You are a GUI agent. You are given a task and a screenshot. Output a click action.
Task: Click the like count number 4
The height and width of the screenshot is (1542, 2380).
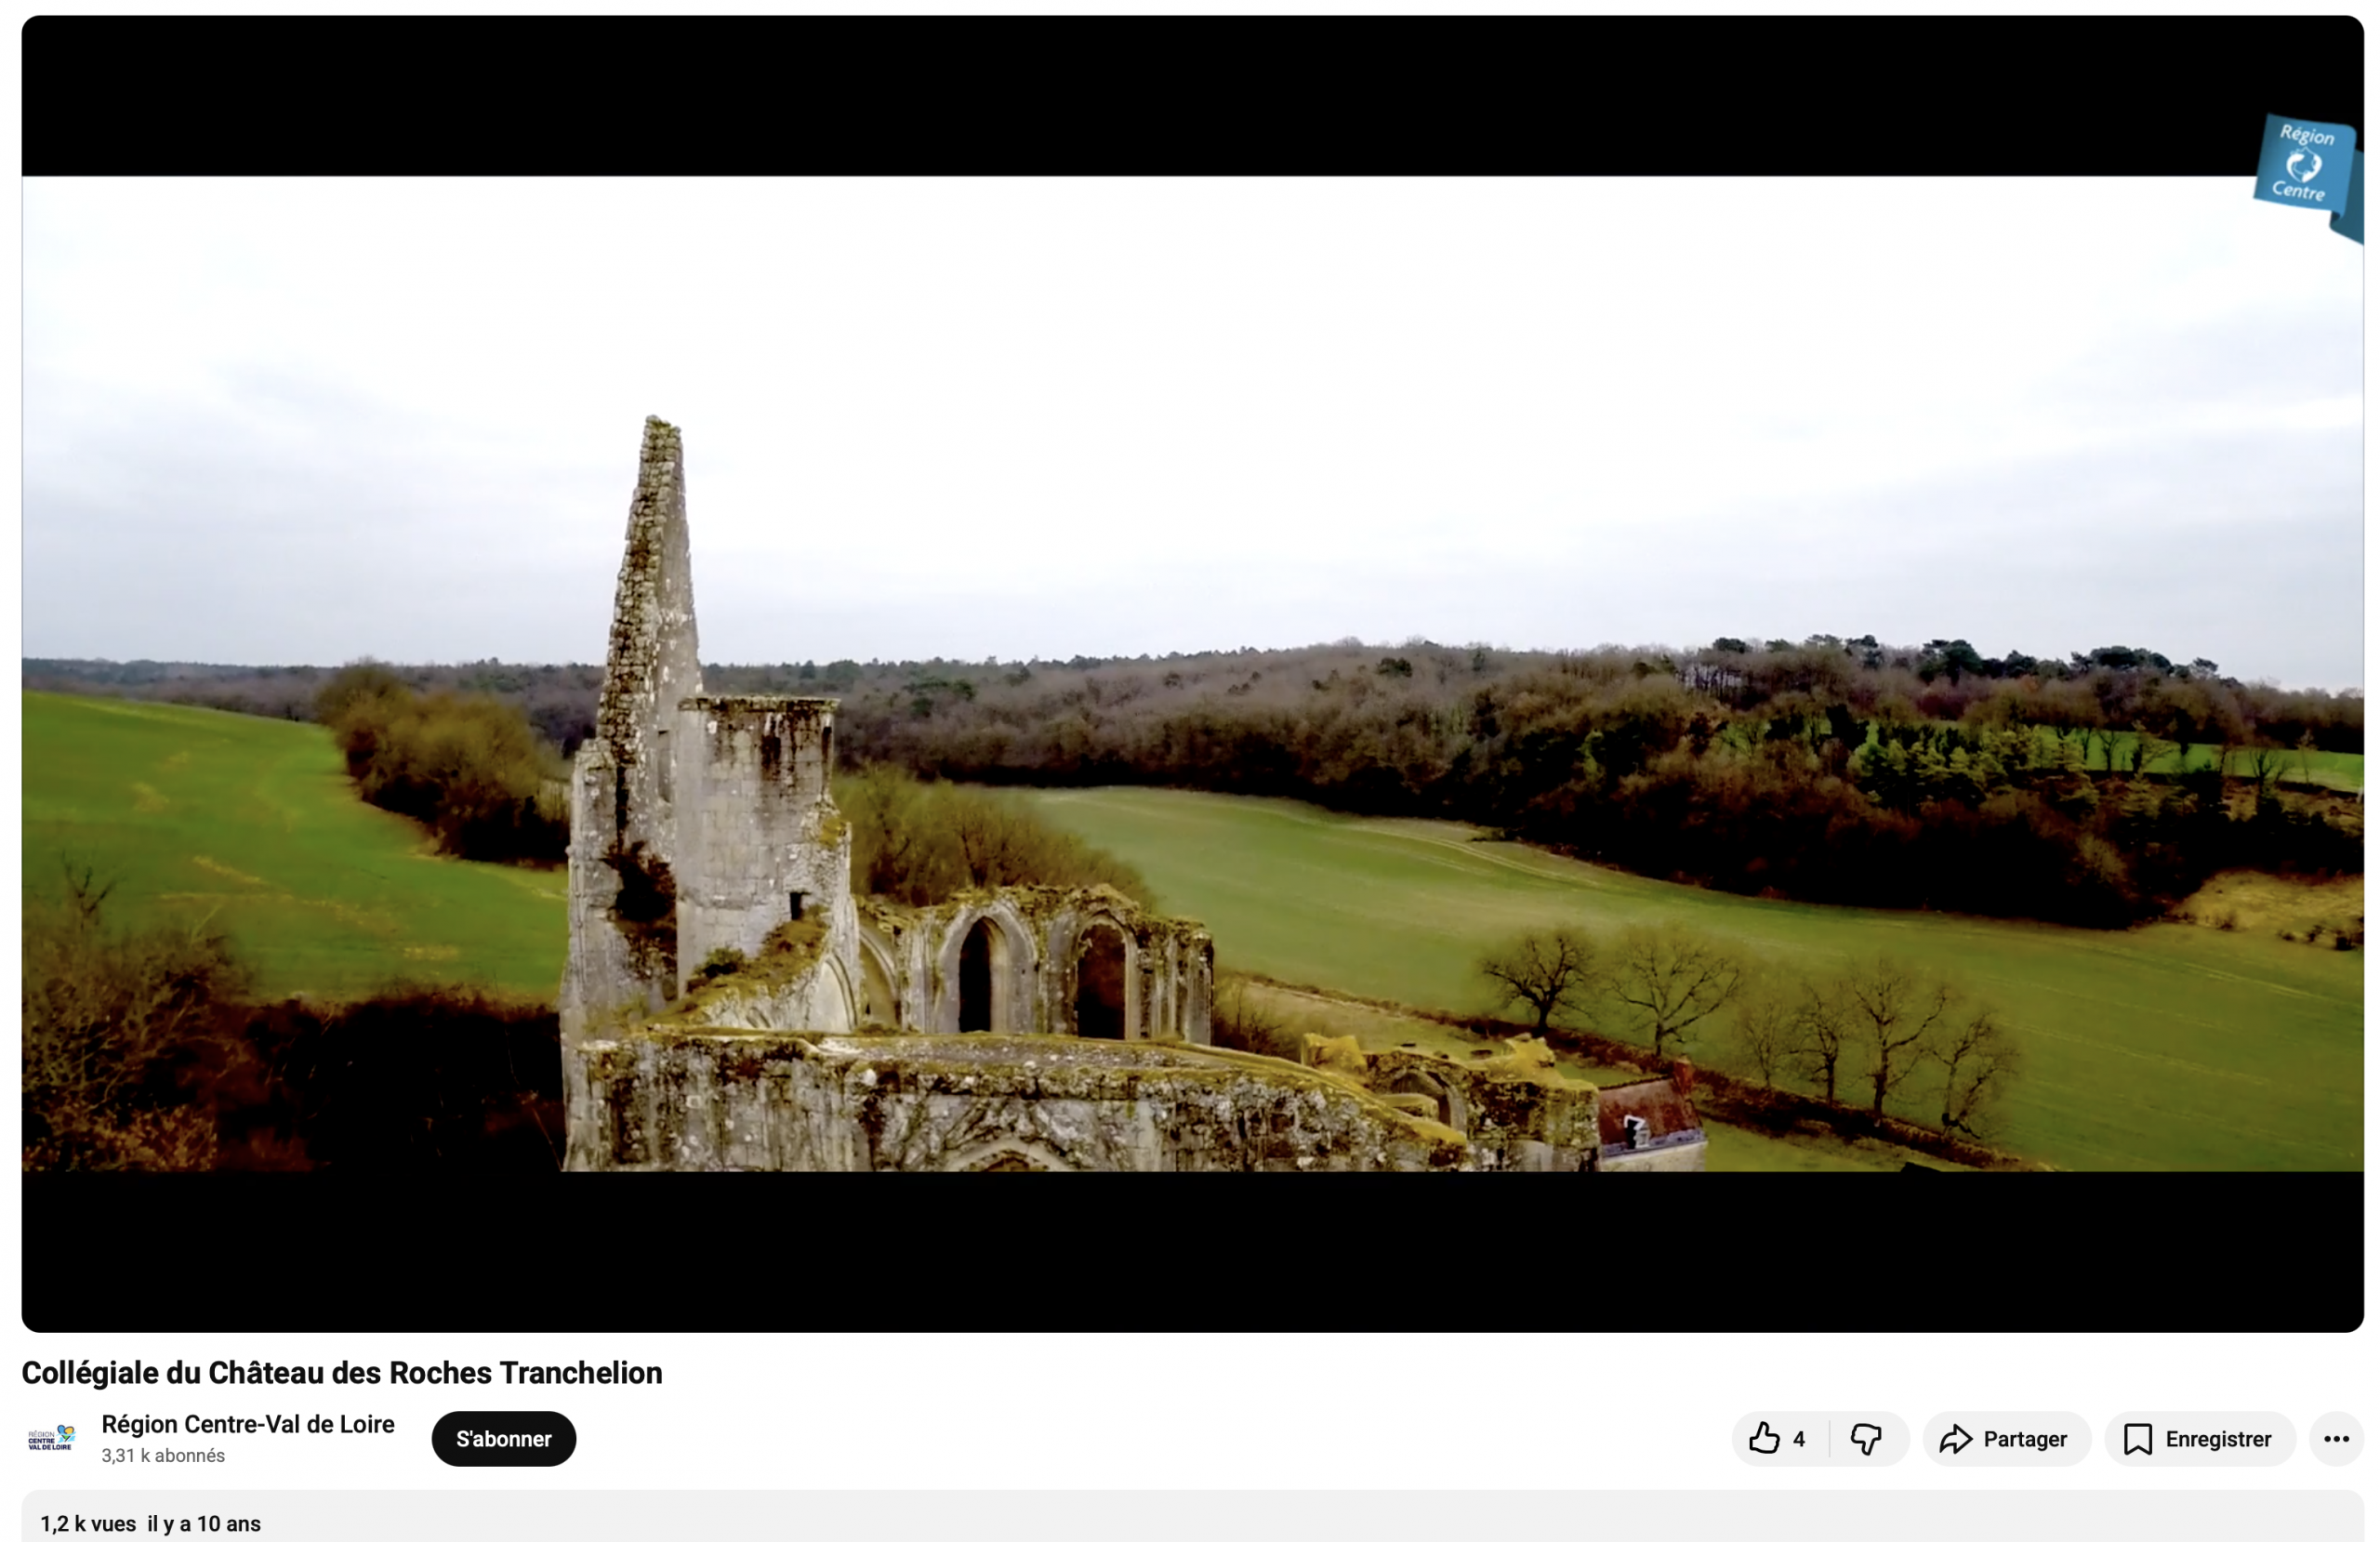pyautogui.click(x=1798, y=1438)
